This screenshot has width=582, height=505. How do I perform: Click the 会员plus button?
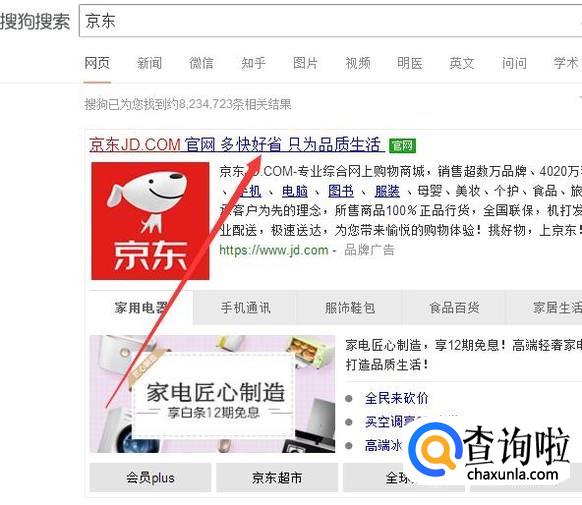(150, 478)
